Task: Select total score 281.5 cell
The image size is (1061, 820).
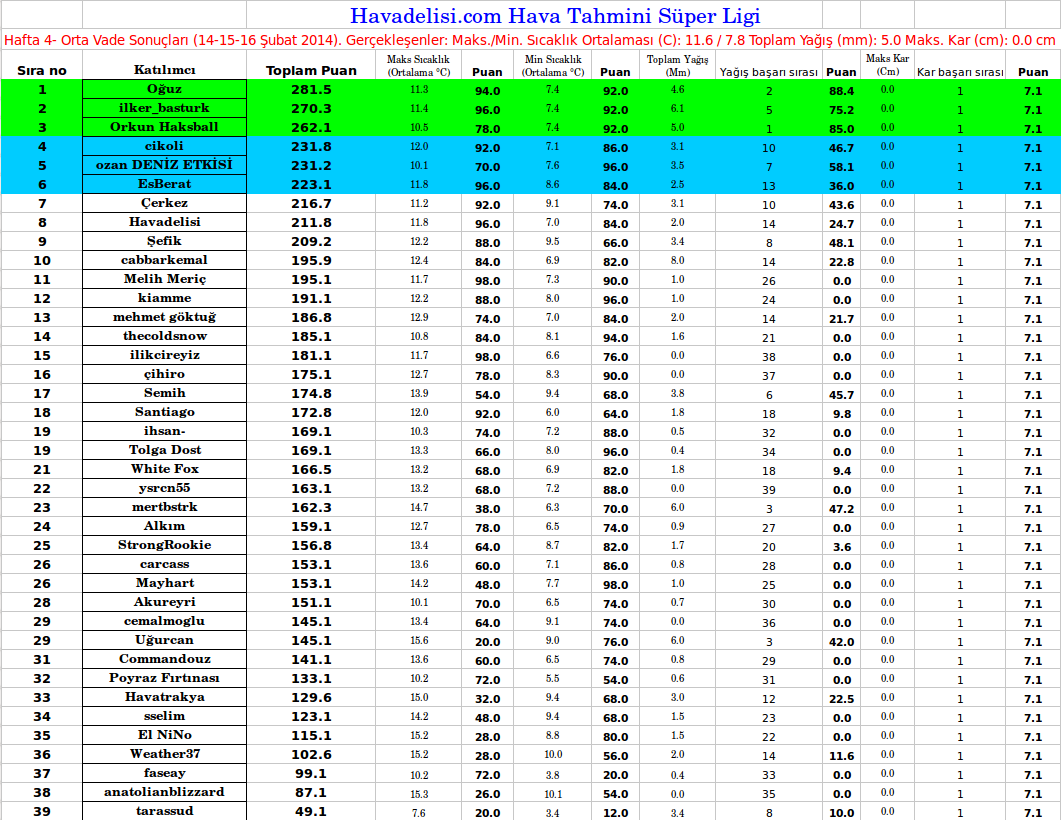Action: point(311,90)
